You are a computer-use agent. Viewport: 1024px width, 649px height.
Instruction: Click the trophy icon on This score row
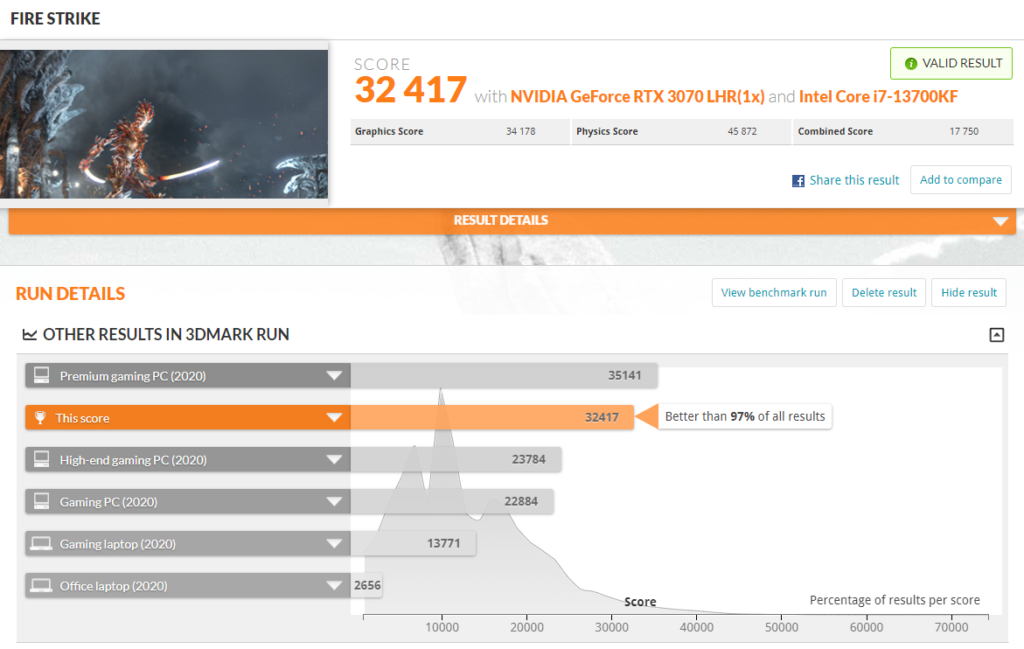[x=40, y=417]
